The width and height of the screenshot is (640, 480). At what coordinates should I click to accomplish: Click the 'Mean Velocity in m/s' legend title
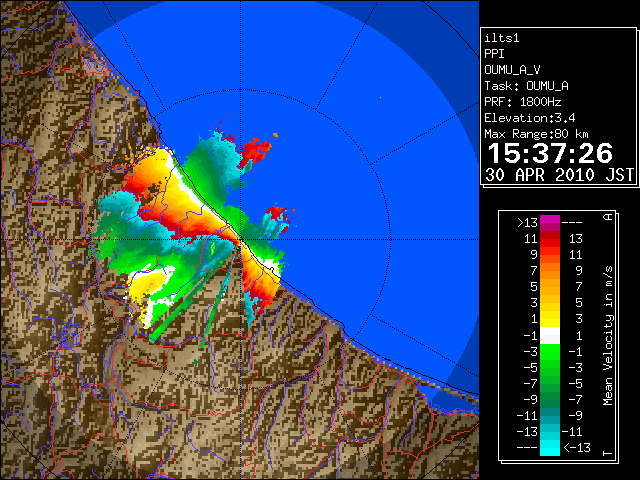coord(608,336)
